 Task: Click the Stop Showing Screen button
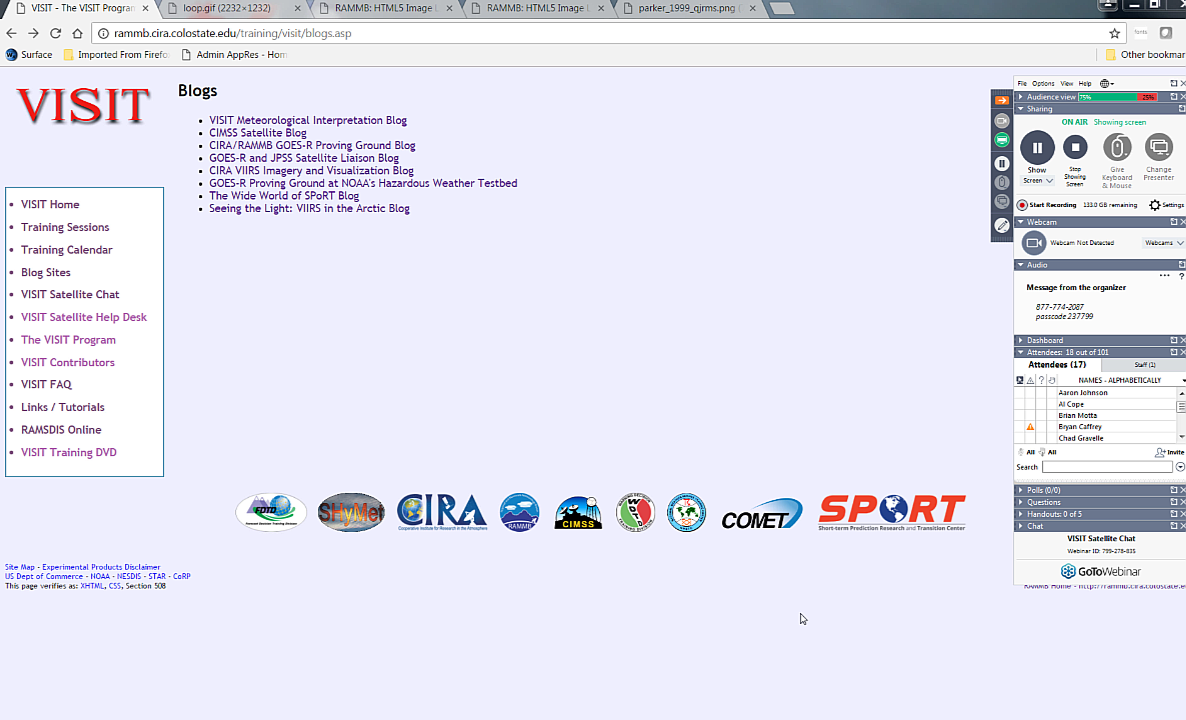click(1075, 148)
